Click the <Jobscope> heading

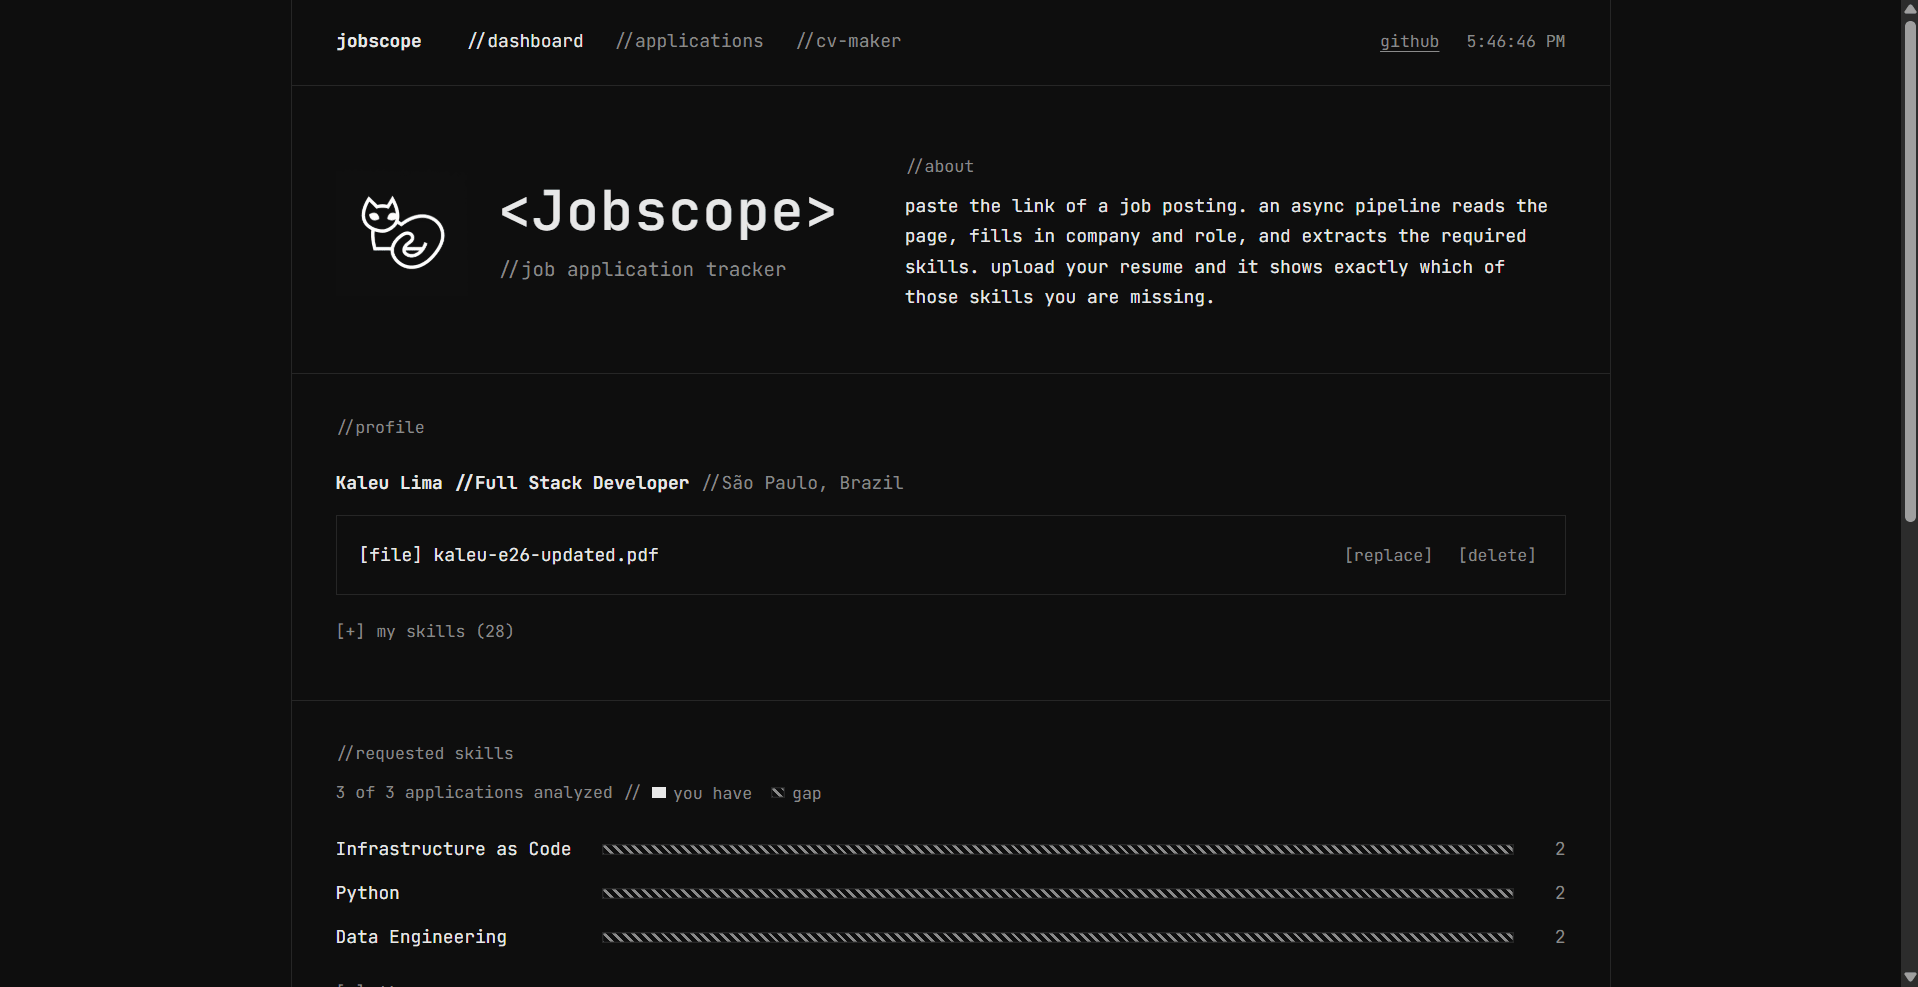pos(668,212)
